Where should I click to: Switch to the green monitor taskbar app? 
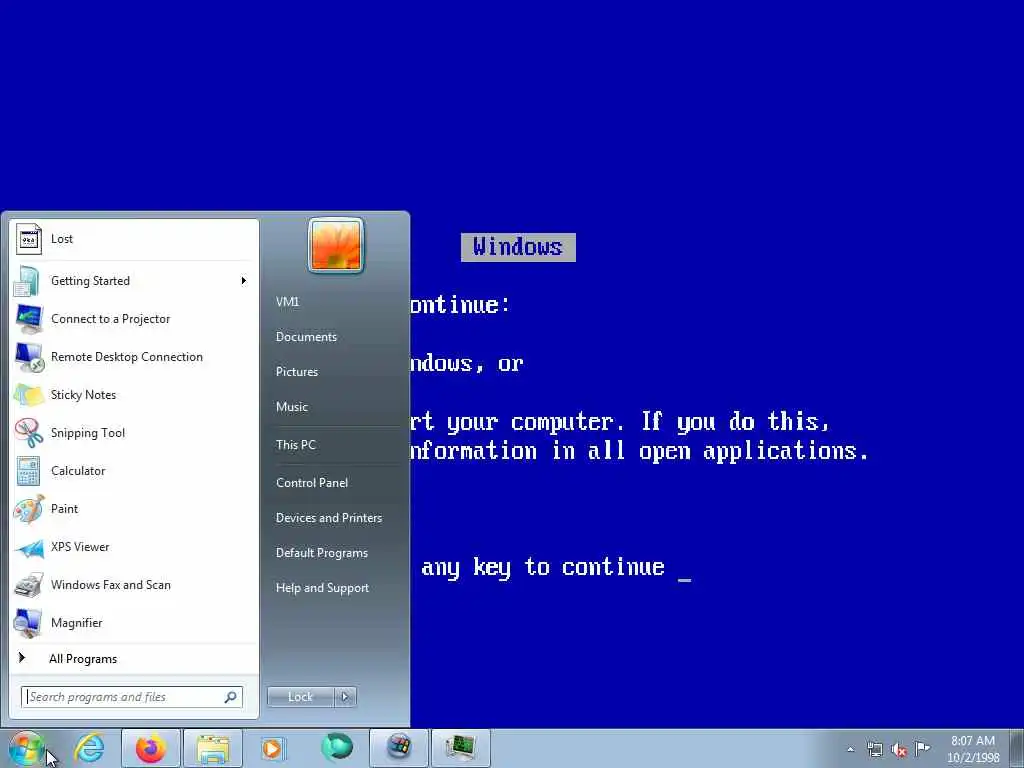point(460,748)
